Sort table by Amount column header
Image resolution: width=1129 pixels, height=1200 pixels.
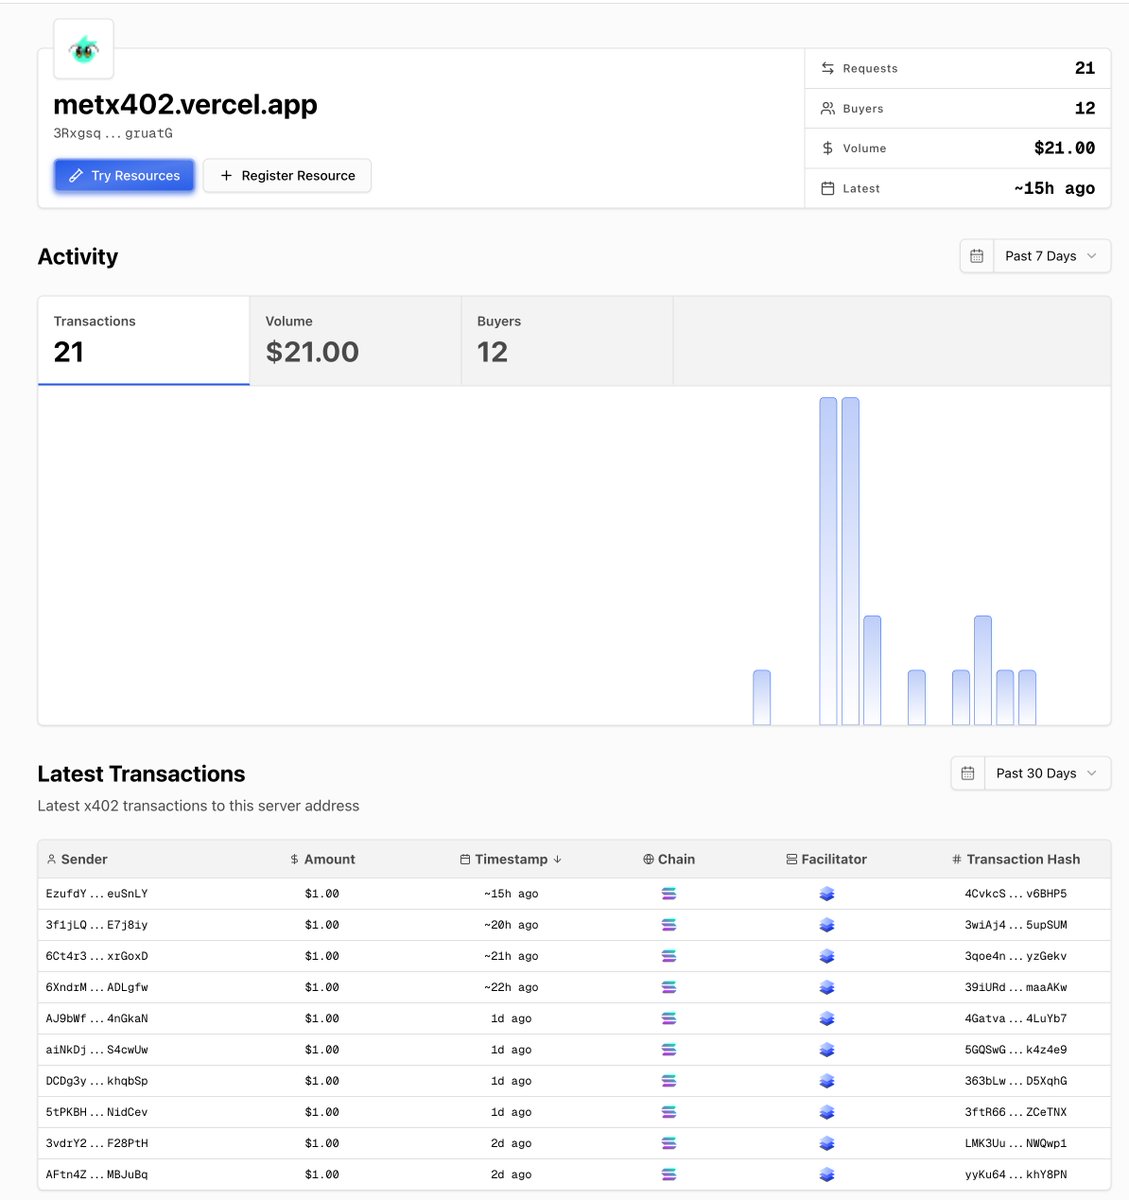pyautogui.click(x=322, y=859)
